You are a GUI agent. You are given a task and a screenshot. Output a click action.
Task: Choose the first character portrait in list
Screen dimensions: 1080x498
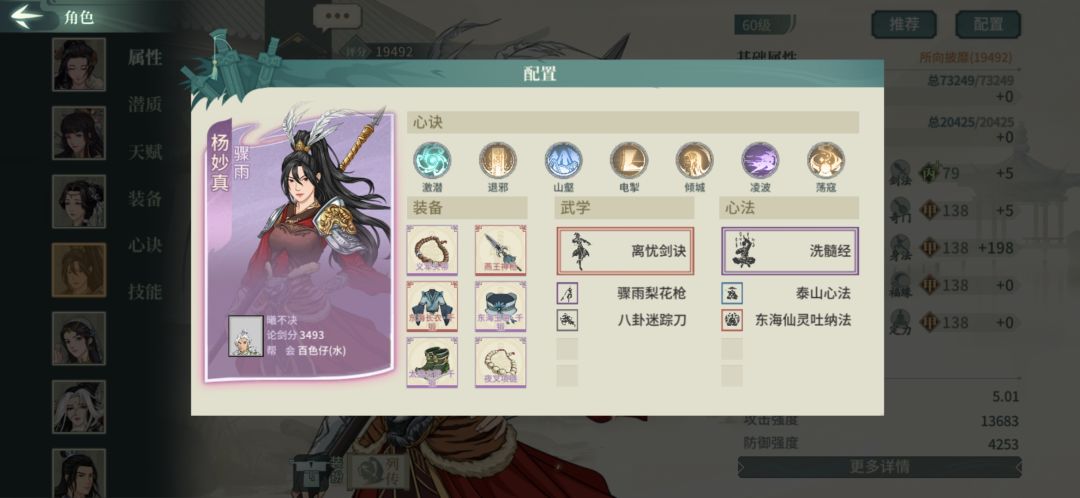79,64
